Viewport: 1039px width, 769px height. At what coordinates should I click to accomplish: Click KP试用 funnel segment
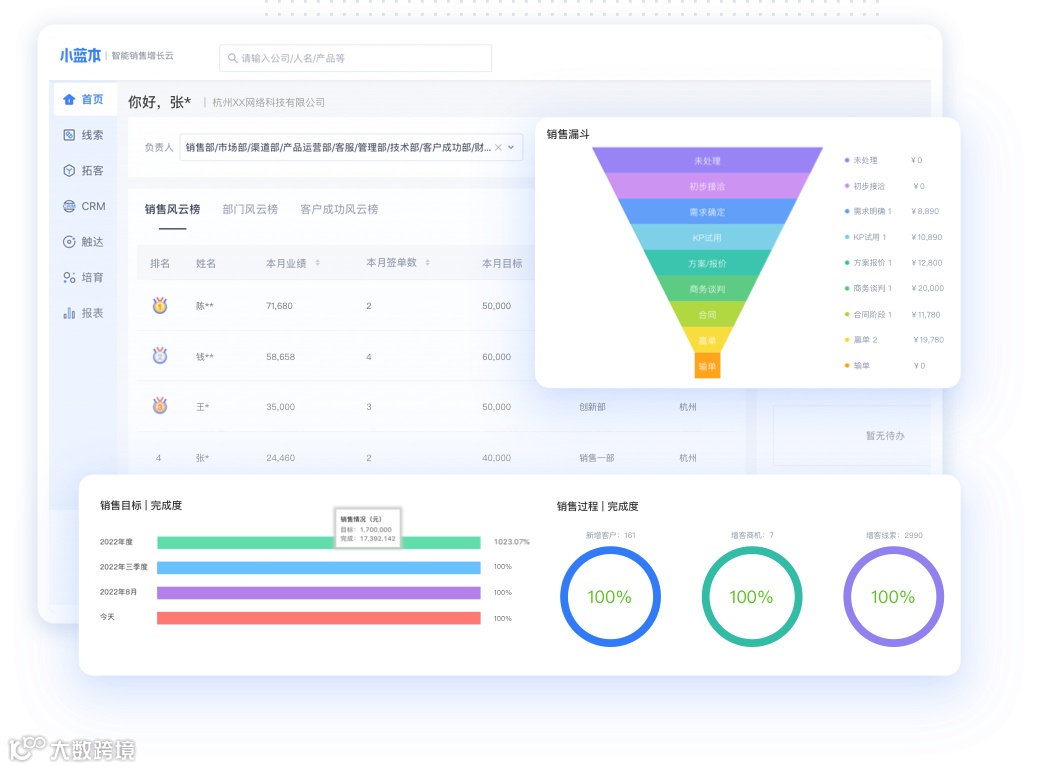(707, 237)
